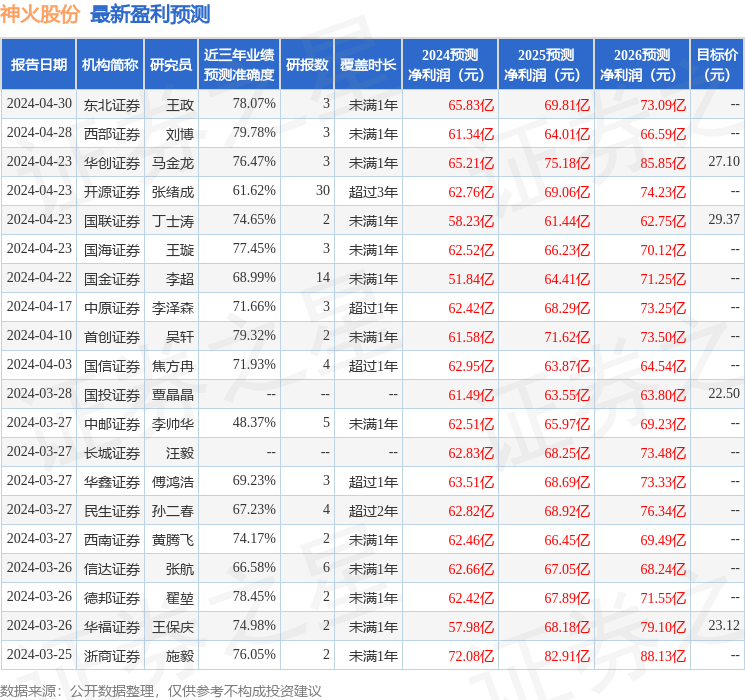
Task: Select the 信达证券 cell
Action: (x=112, y=569)
